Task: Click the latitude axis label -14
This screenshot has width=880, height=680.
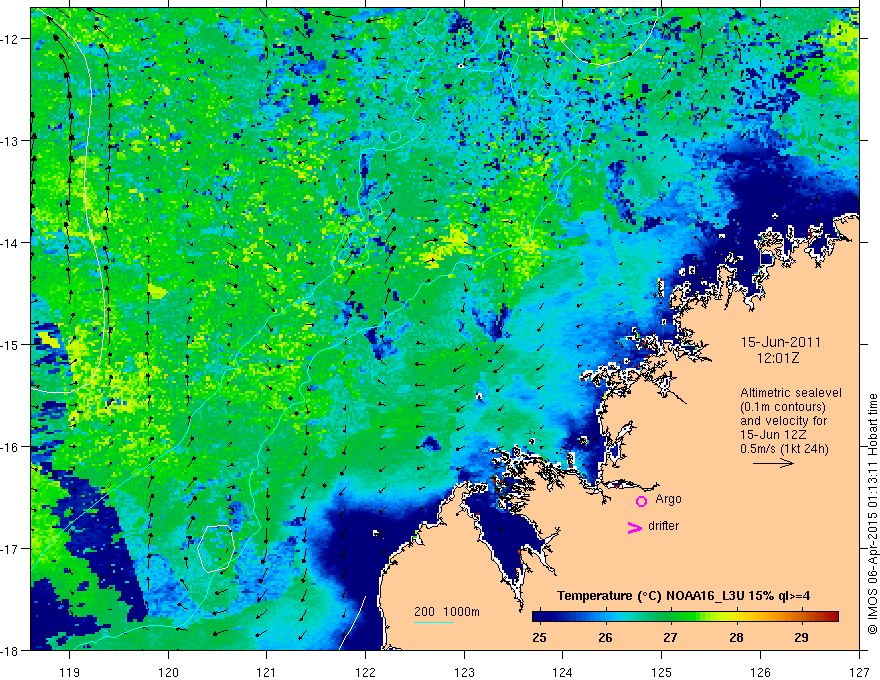Action: (x=10, y=243)
